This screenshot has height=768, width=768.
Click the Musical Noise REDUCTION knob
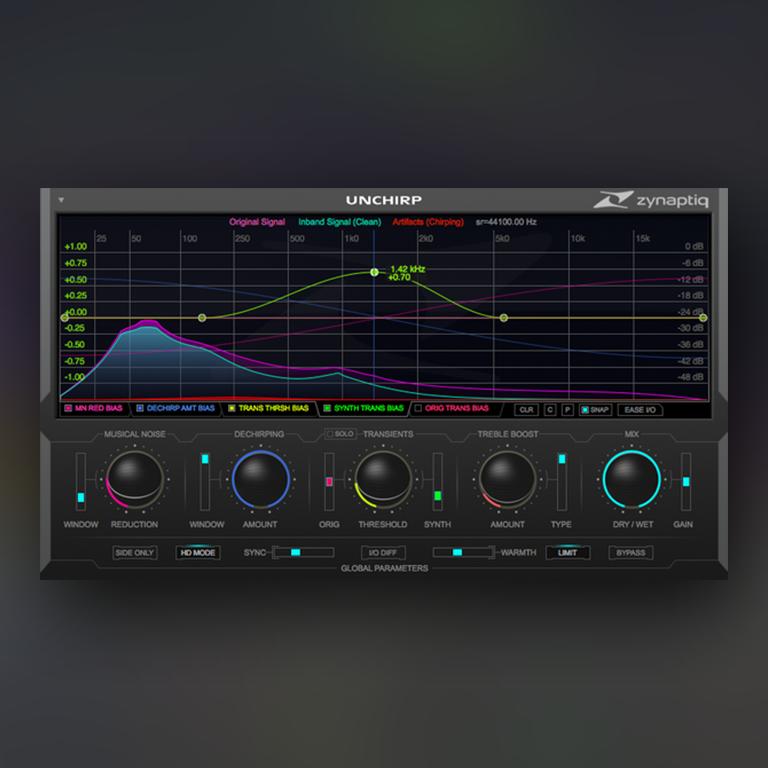(x=135, y=479)
